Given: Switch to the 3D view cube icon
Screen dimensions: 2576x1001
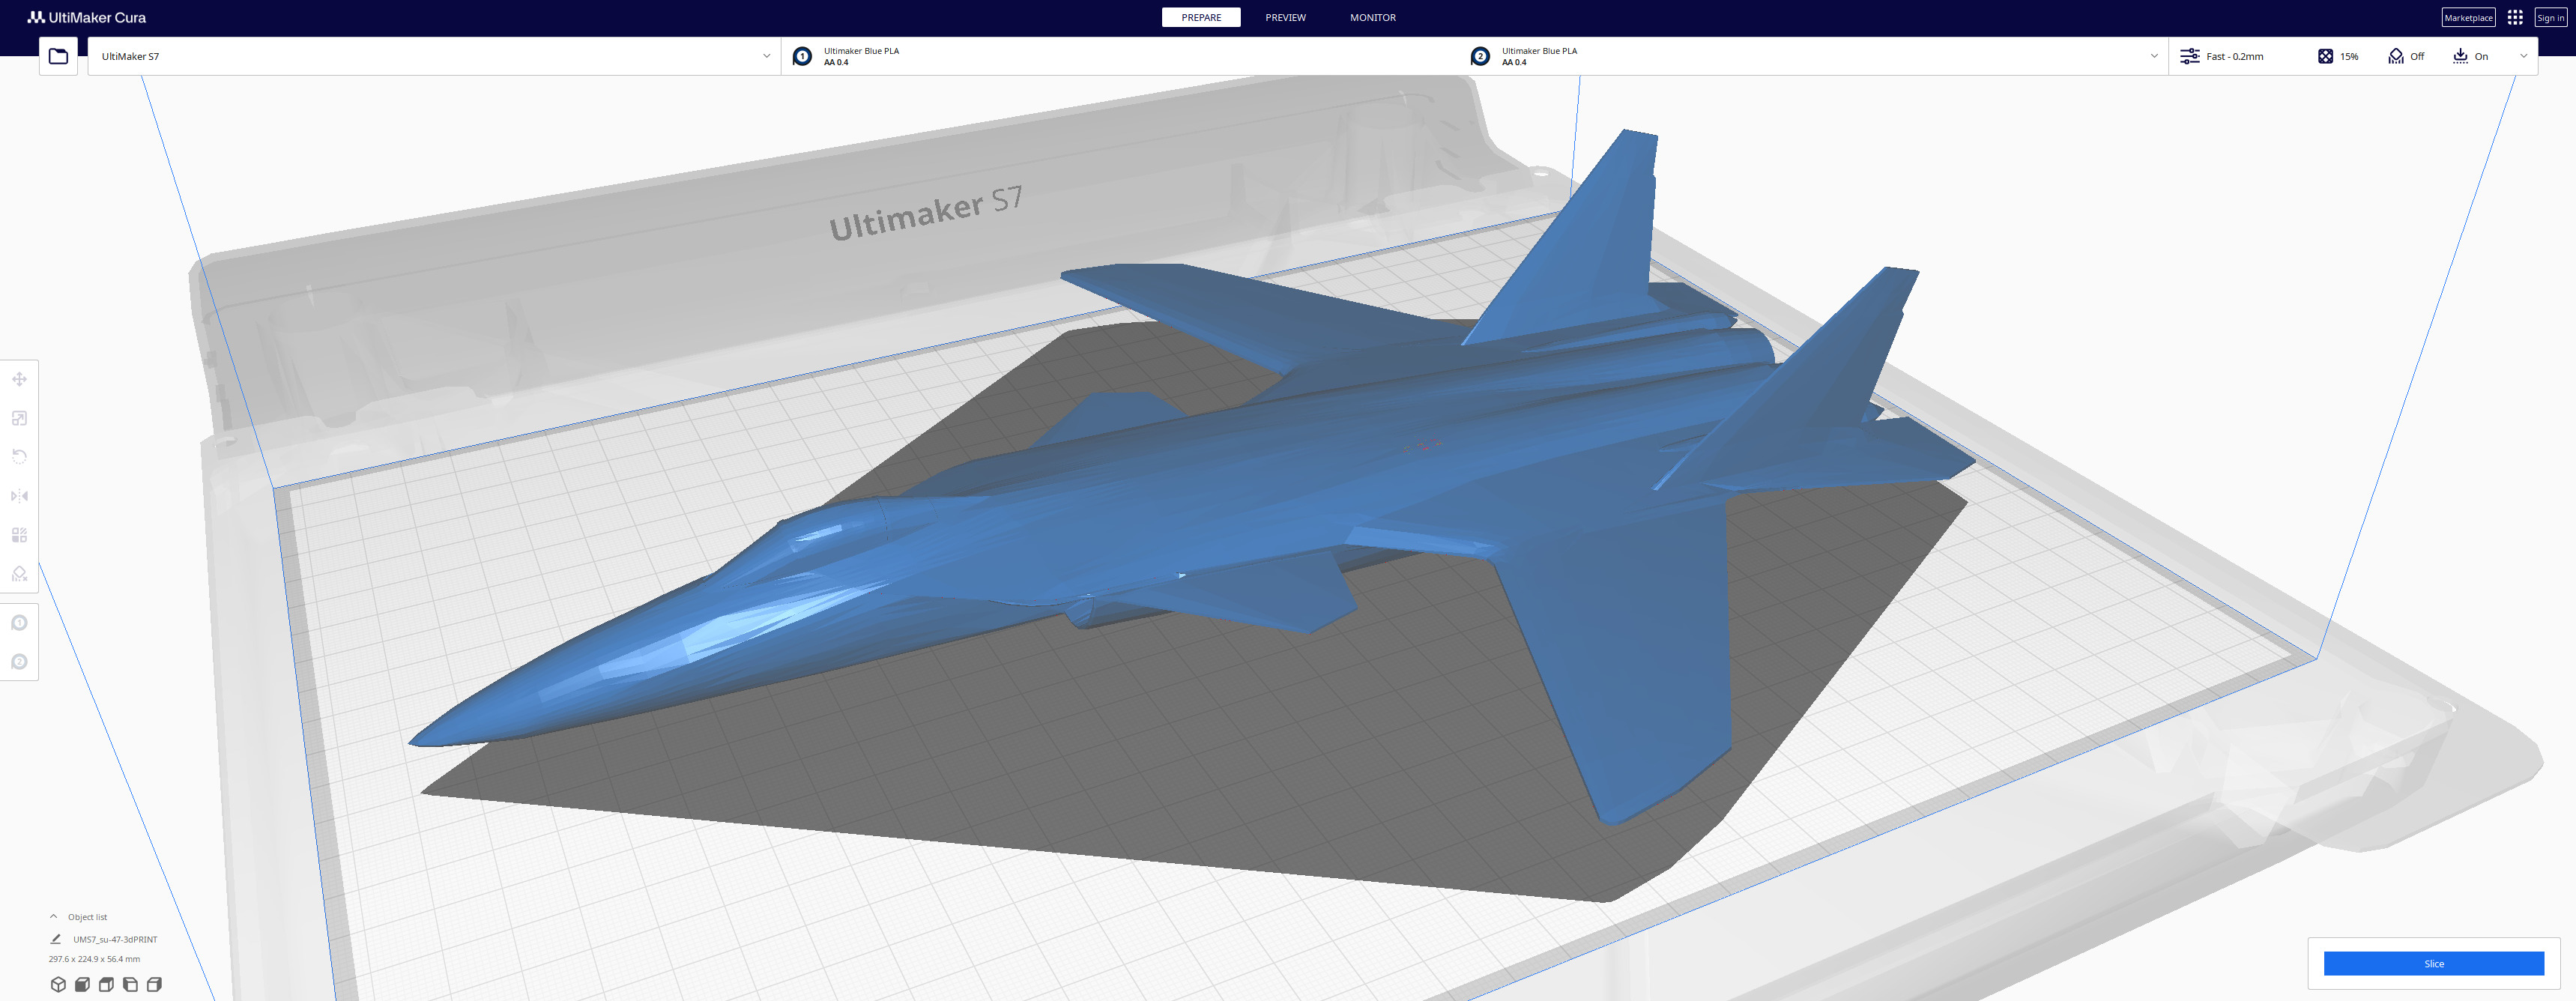Looking at the screenshot, I should point(58,984).
